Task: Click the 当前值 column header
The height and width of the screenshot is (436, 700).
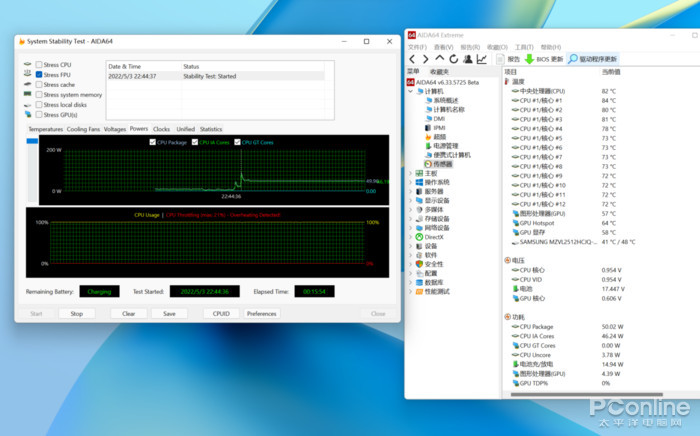Action: [611, 71]
